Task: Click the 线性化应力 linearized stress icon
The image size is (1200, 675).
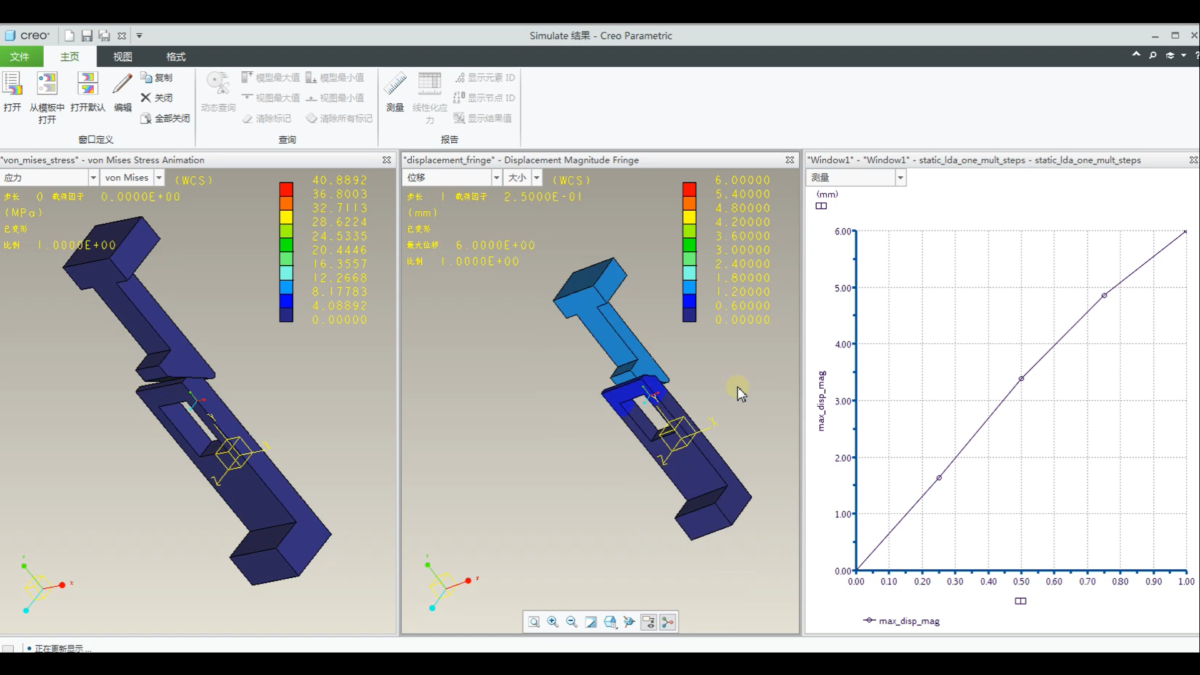Action: 429,83
